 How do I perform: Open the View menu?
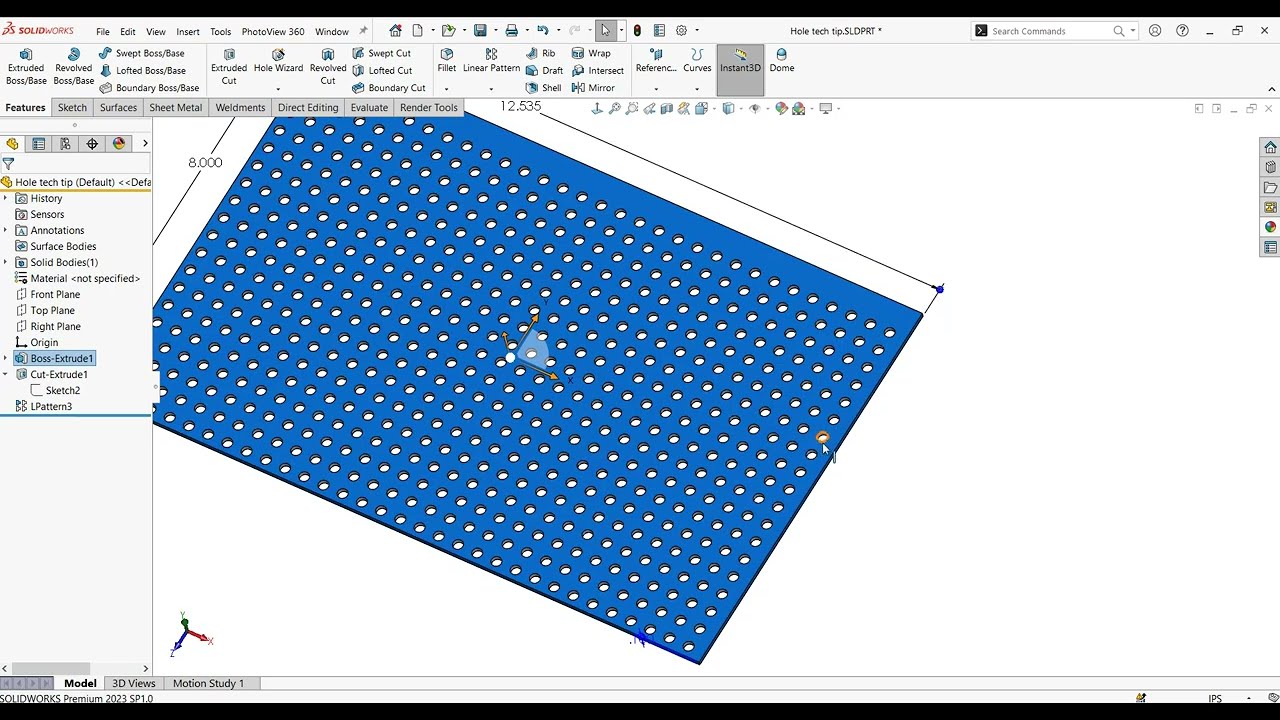click(156, 32)
